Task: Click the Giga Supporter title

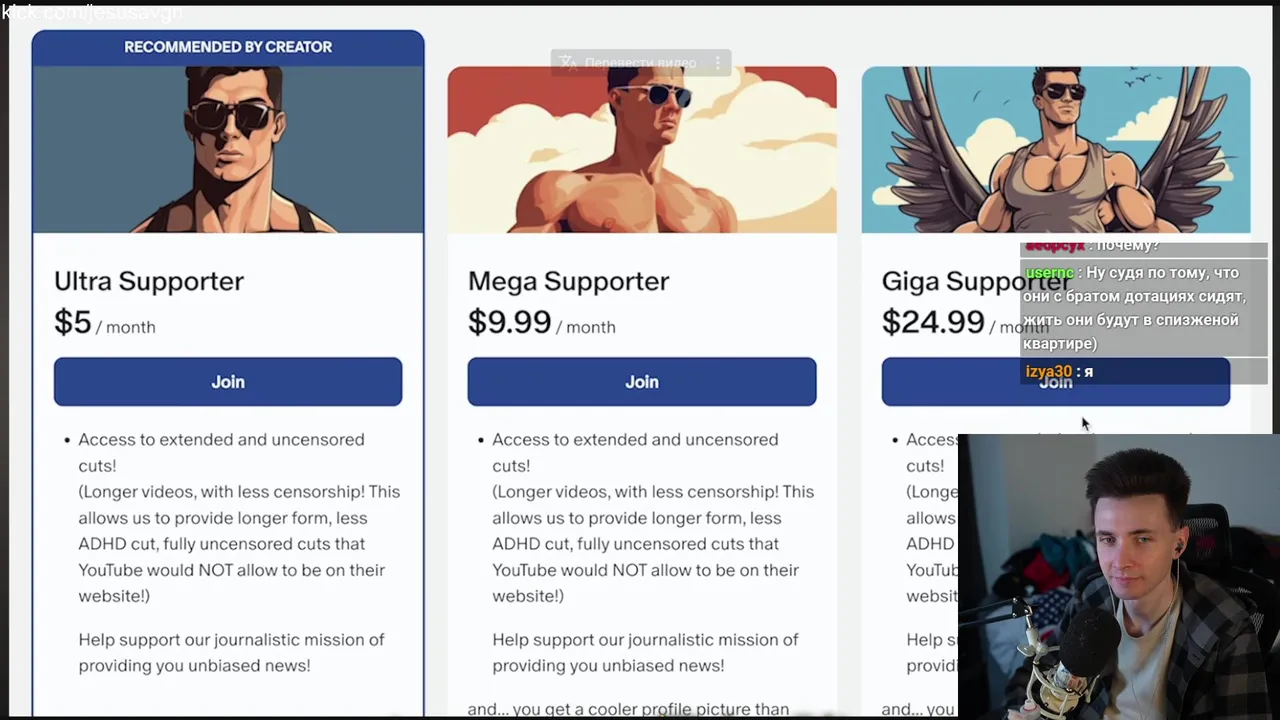Action: [x=950, y=282]
